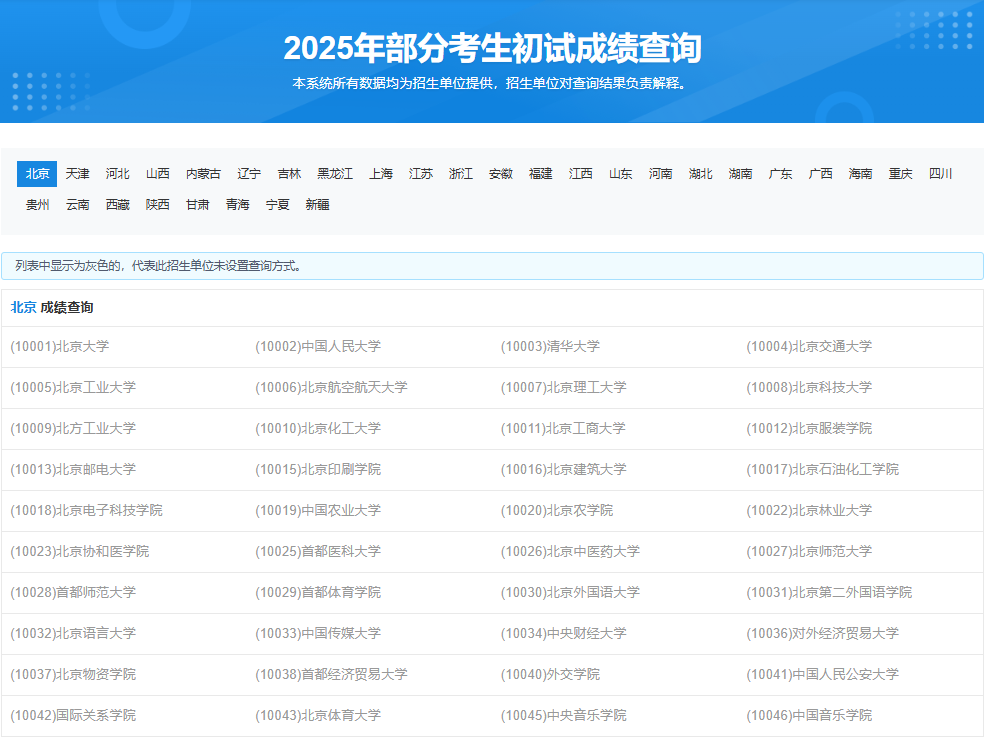Select (10036)对外经济贸易大学 entry
This screenshot has width=984, height=737.
(x=822, y=633)
